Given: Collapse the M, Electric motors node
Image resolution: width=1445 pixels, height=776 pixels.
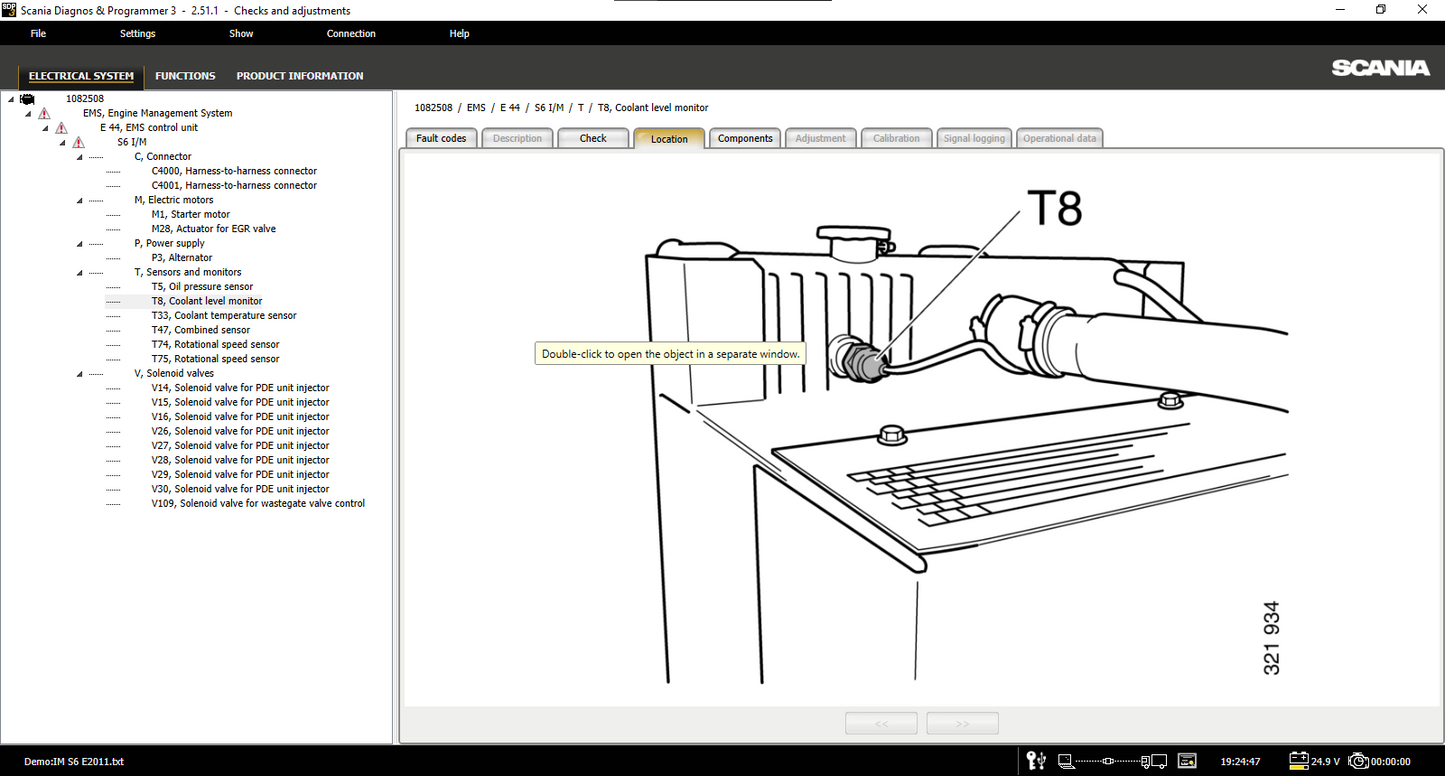Looking at the screenshot, I should coord(80,200).
